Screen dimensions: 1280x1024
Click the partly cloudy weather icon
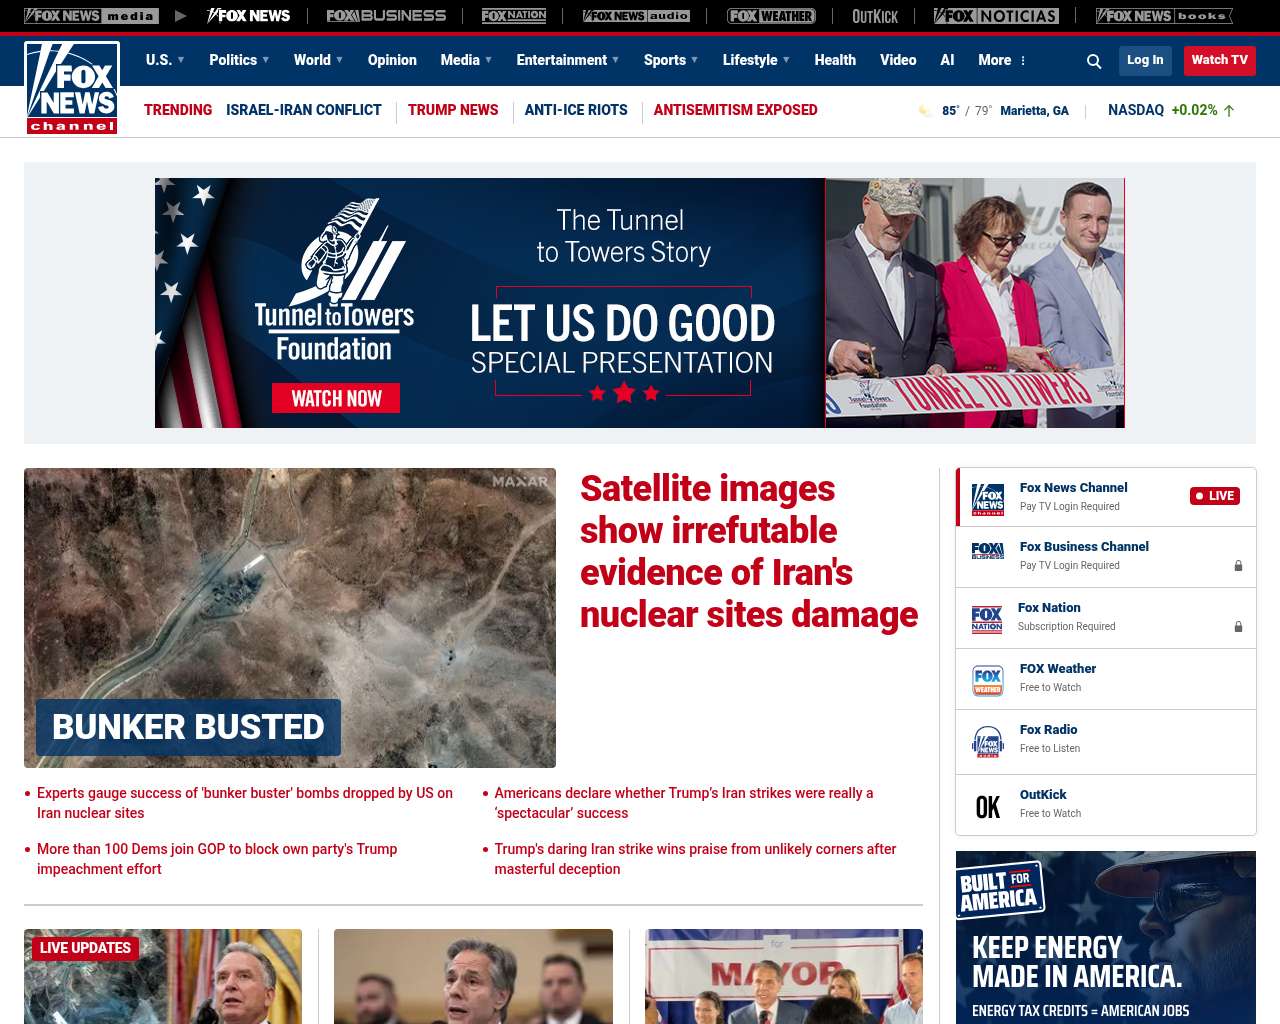tap(925, 110)
